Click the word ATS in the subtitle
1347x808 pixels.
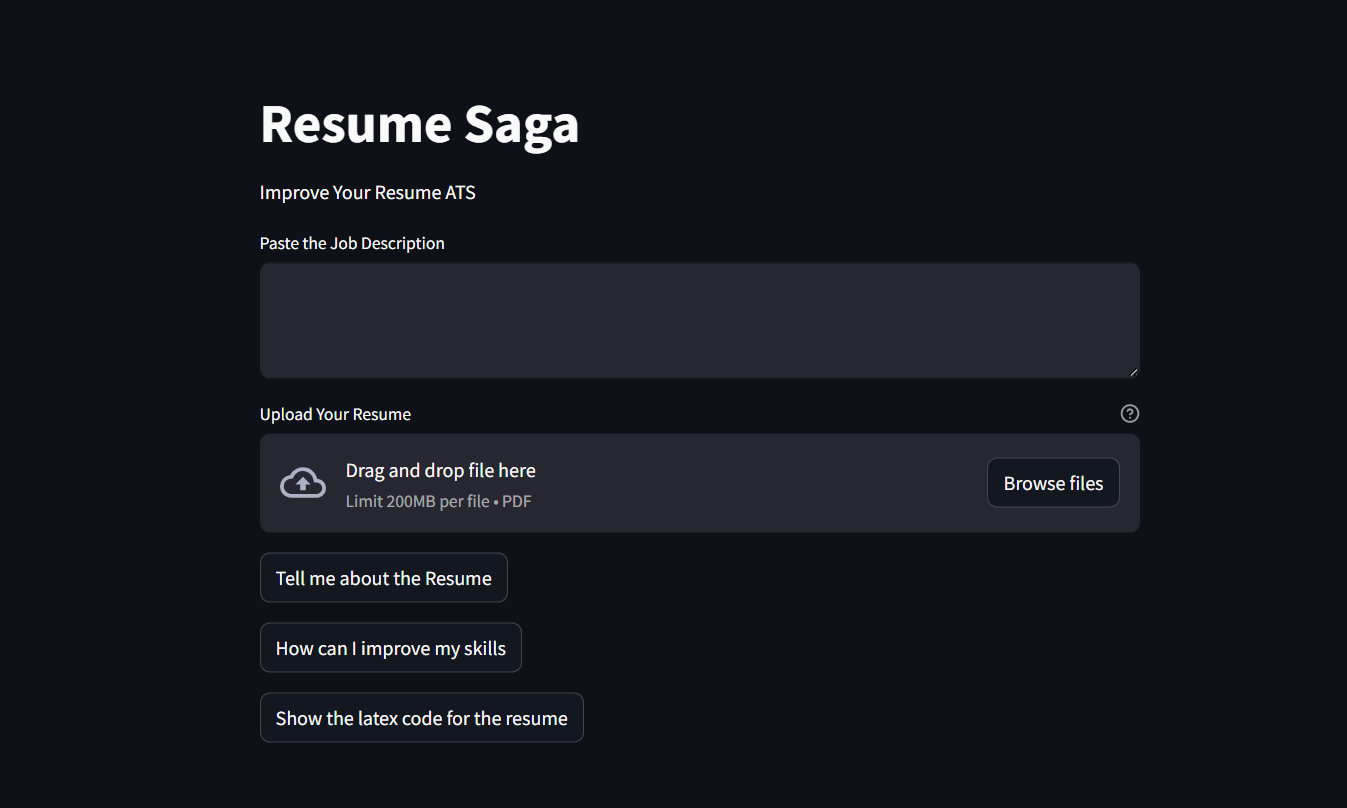(460, 192)
